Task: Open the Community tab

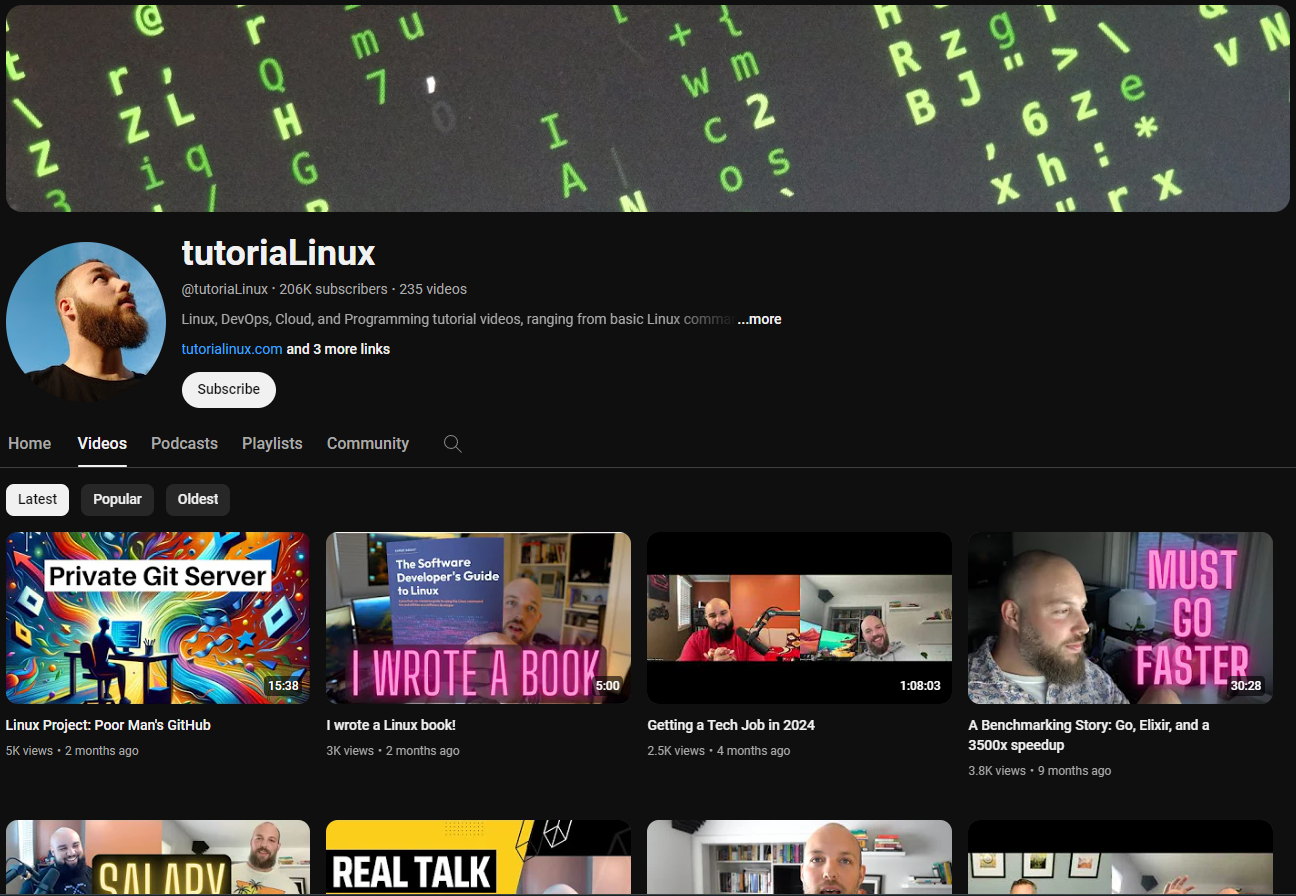Action: pyautogui.click(x=367, y=443)
